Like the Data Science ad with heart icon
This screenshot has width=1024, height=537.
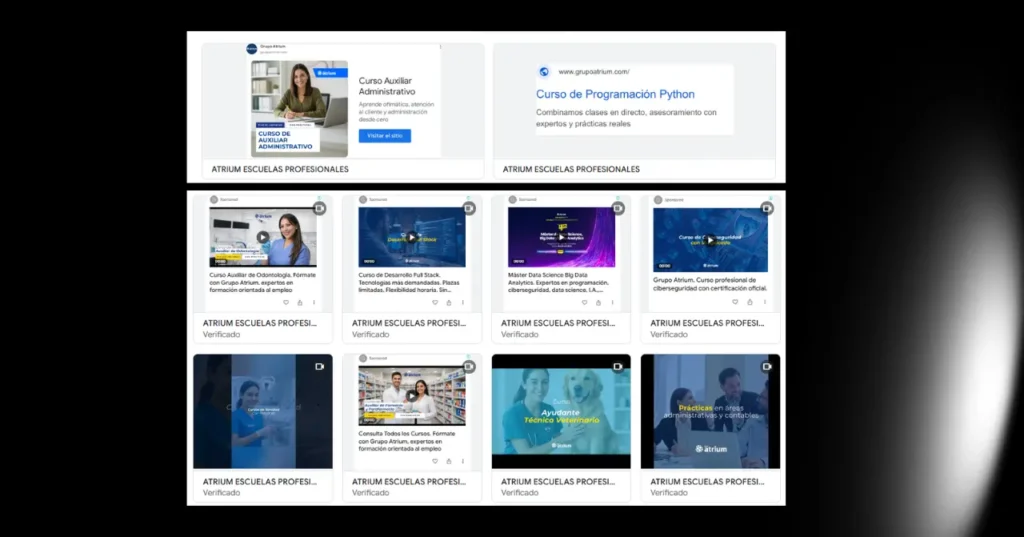584,302
